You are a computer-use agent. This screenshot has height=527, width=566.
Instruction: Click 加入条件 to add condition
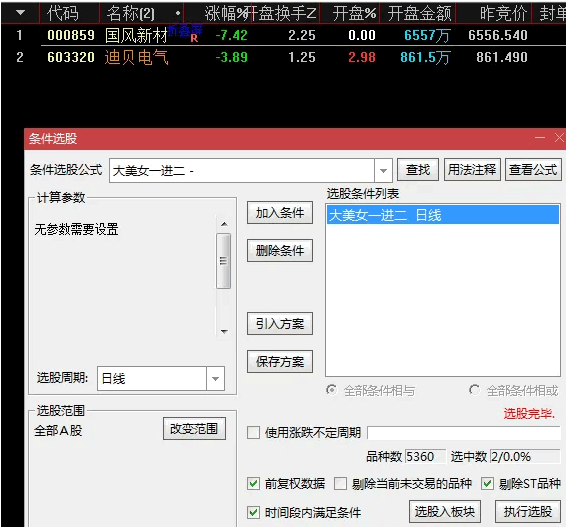point(280,213)
